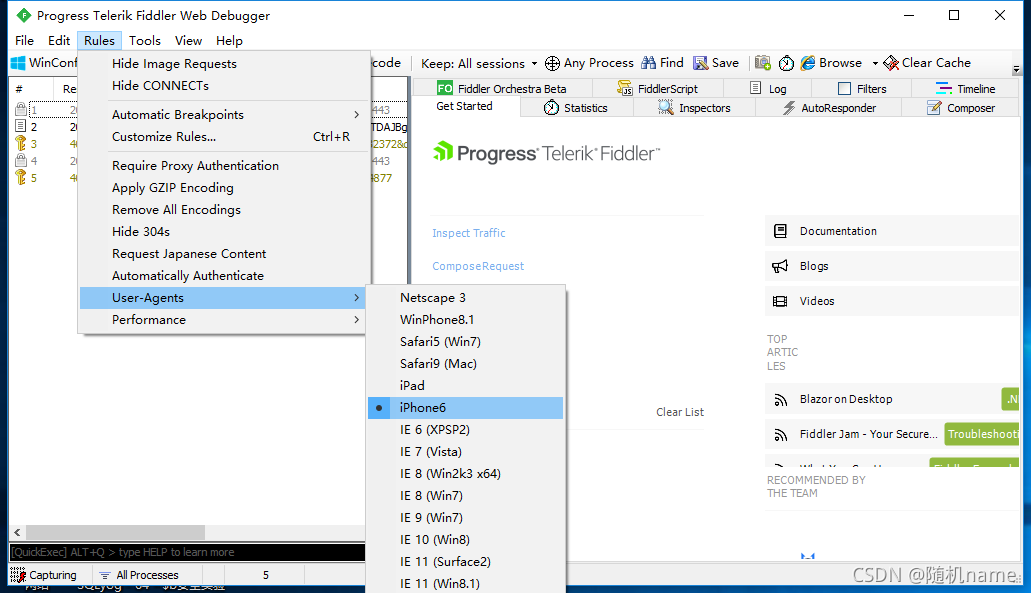Open the Rules menu
The height and width of the screenshot is (593, 1031).
(x=99, y=41)
